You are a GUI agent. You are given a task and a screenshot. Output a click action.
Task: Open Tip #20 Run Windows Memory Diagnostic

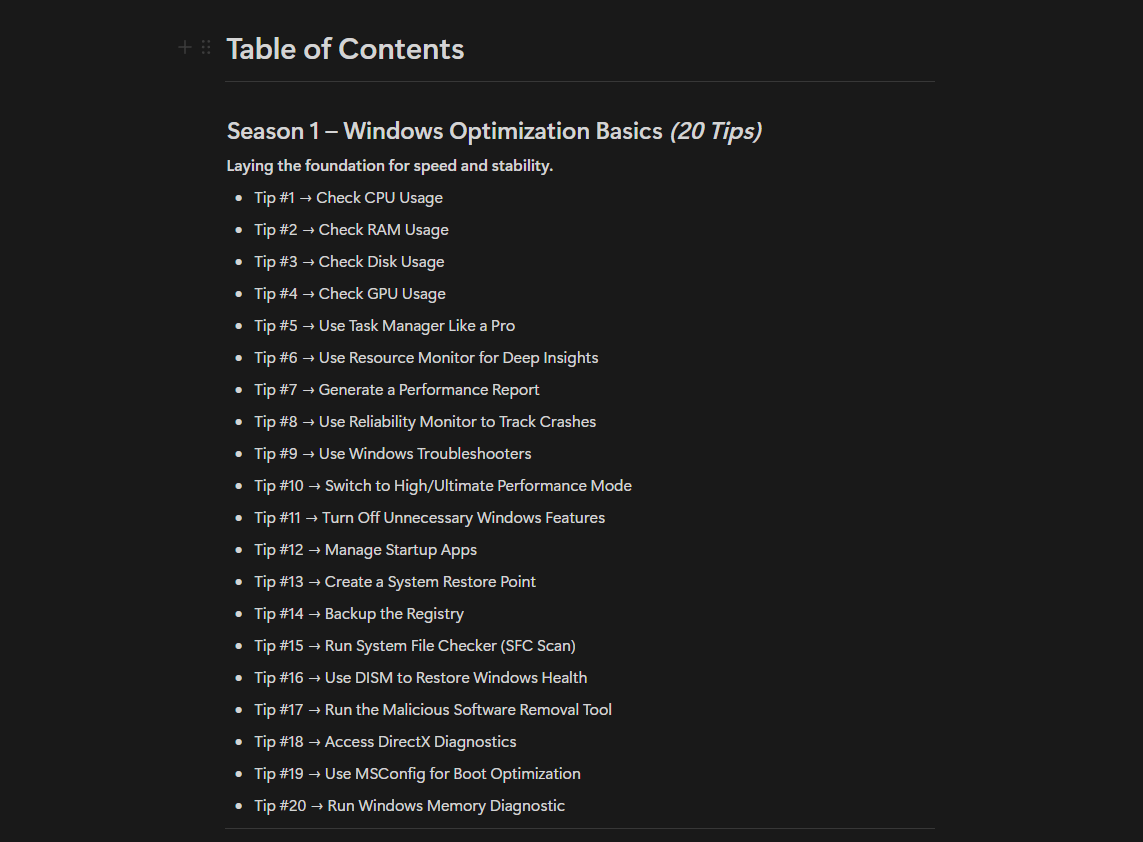click(x=410, y=807)
